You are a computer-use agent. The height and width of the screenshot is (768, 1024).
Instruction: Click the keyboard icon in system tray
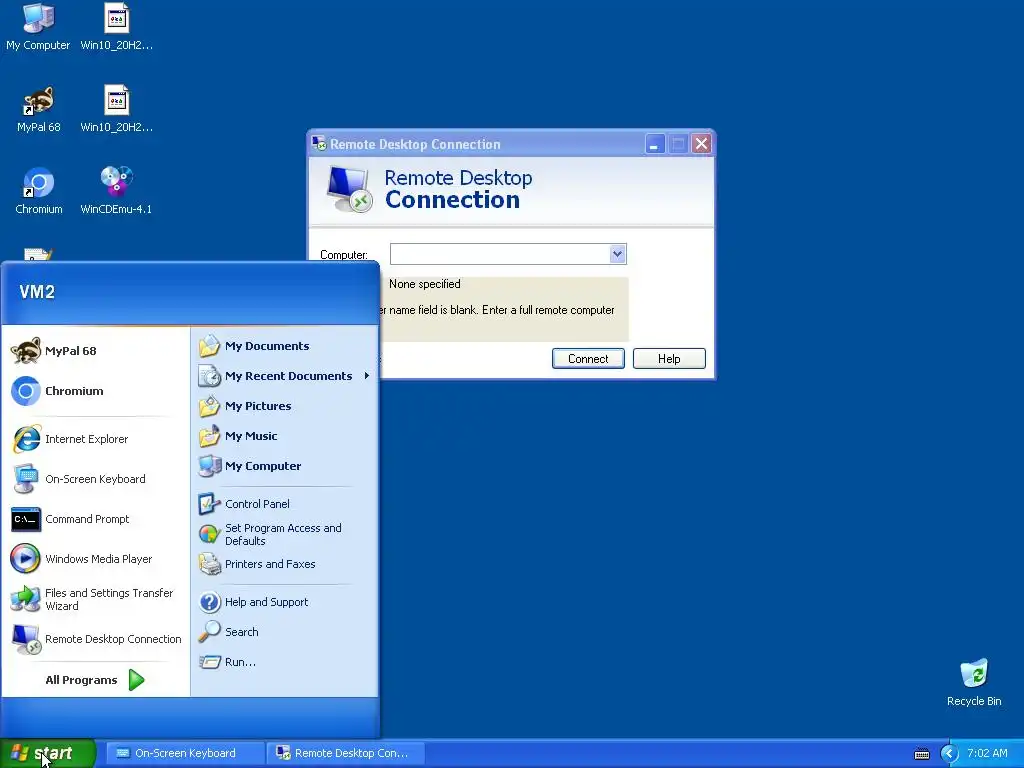click(921, 754)
